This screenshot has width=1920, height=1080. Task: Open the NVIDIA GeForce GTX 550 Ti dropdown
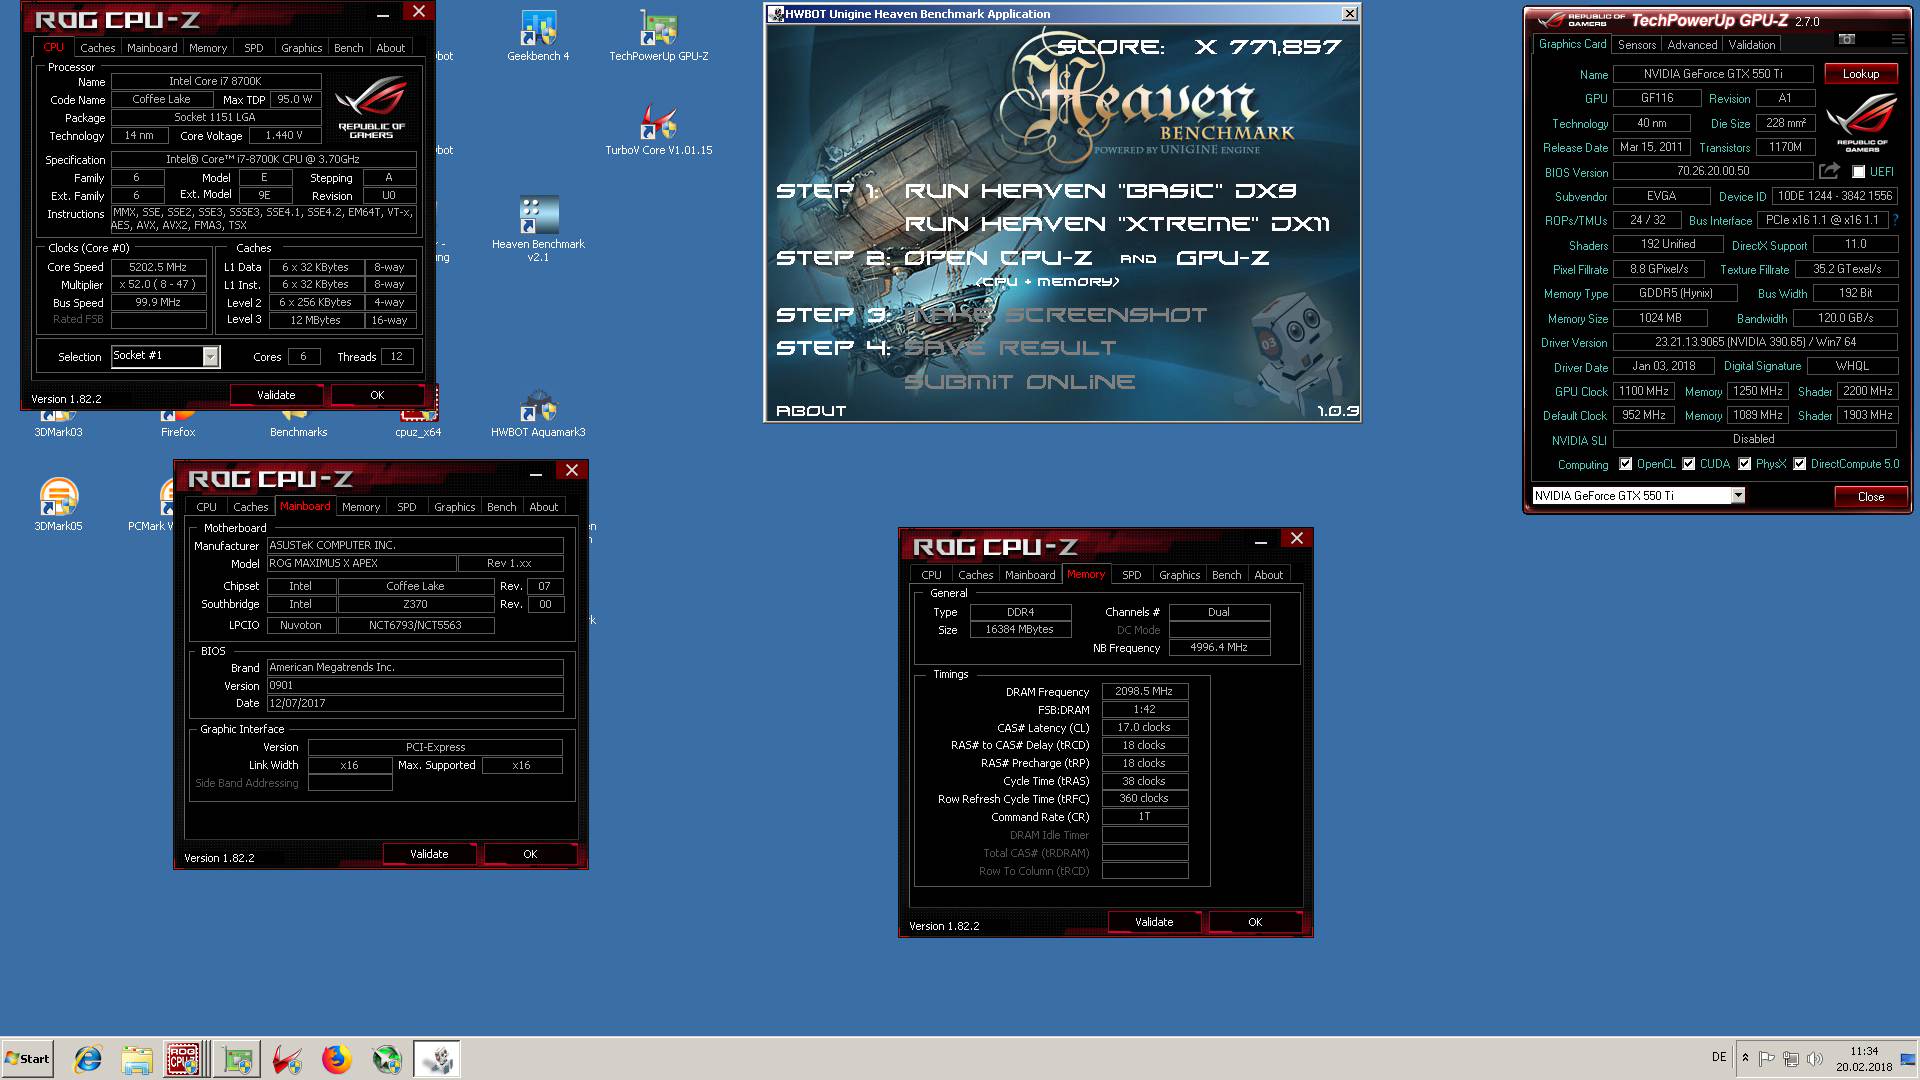tap(1738, 496)
